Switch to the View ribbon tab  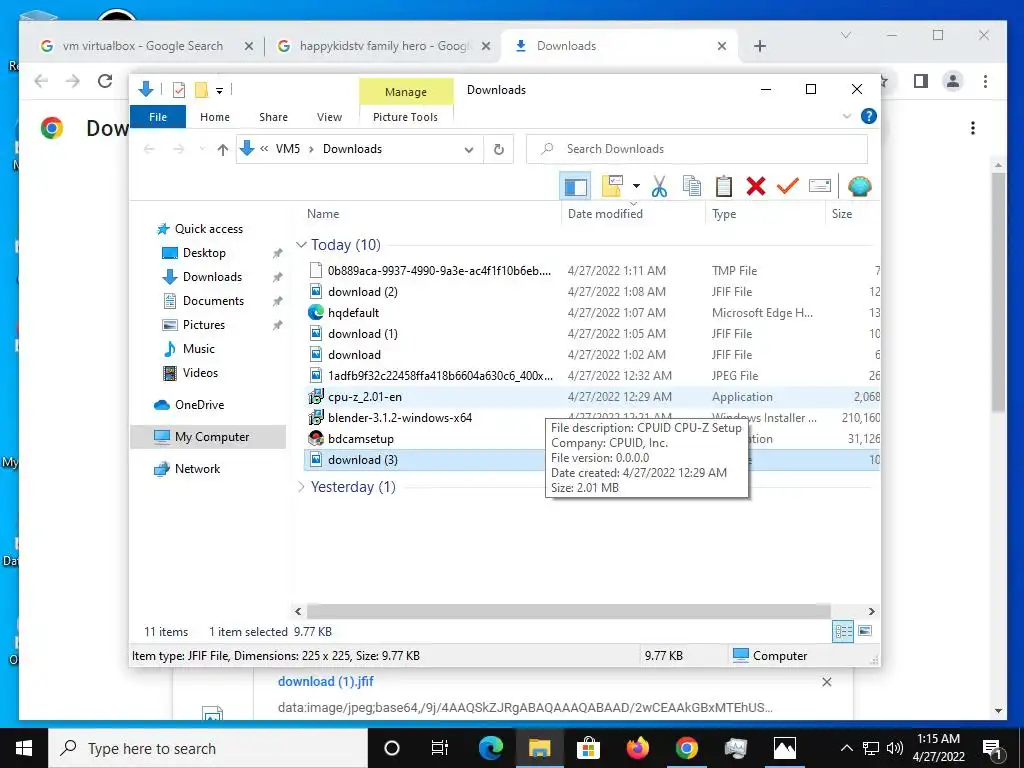tap(329, 117)
